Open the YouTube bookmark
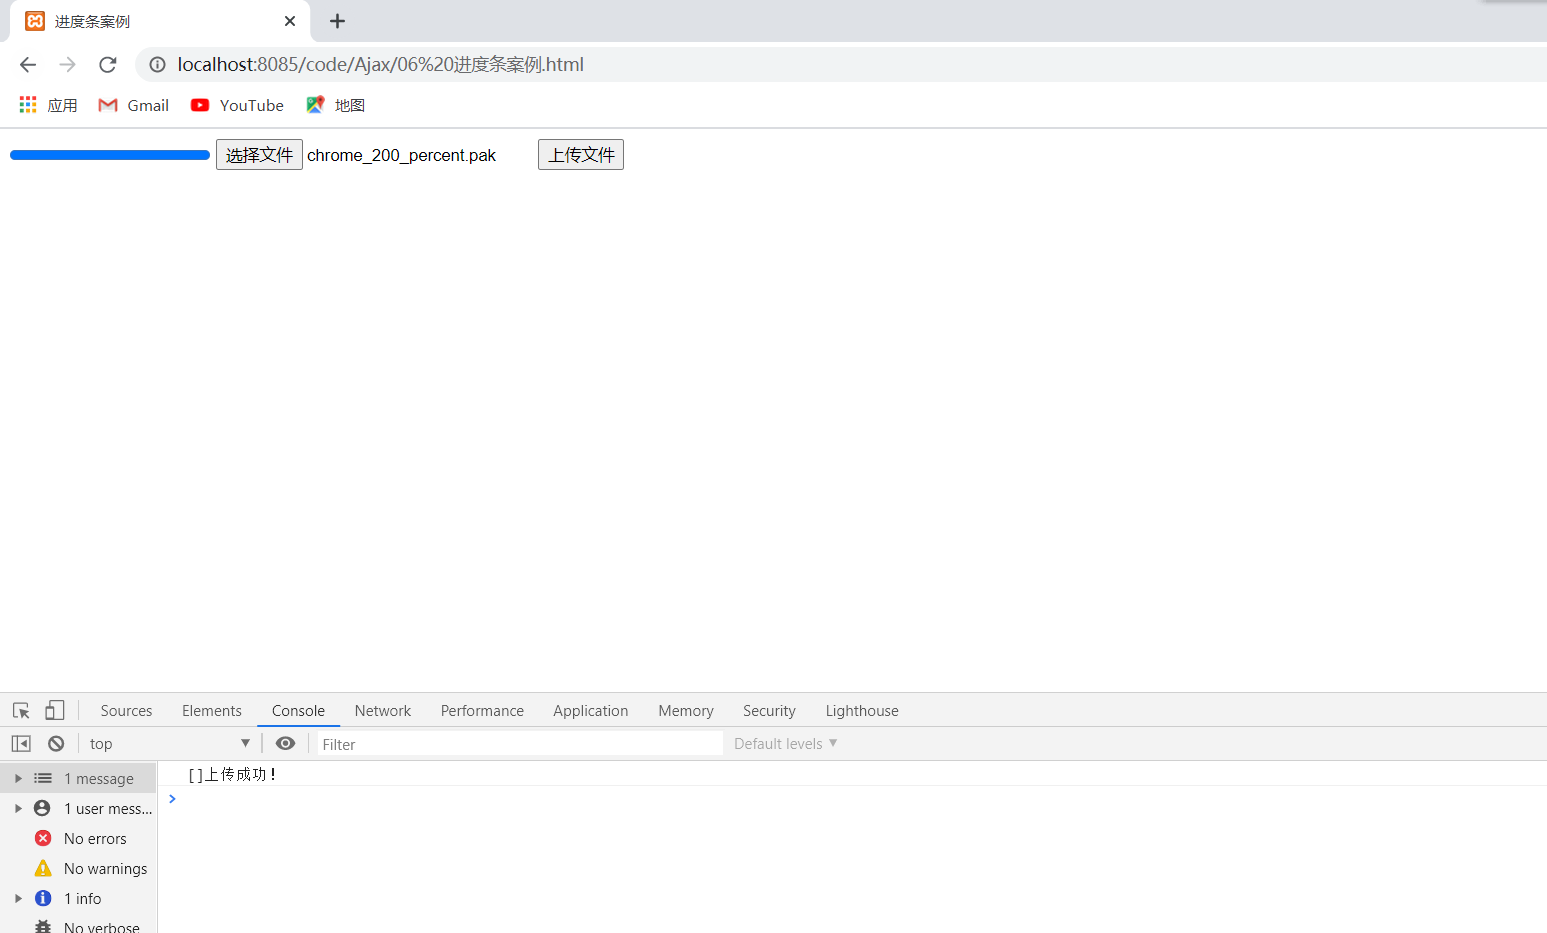 237,105
